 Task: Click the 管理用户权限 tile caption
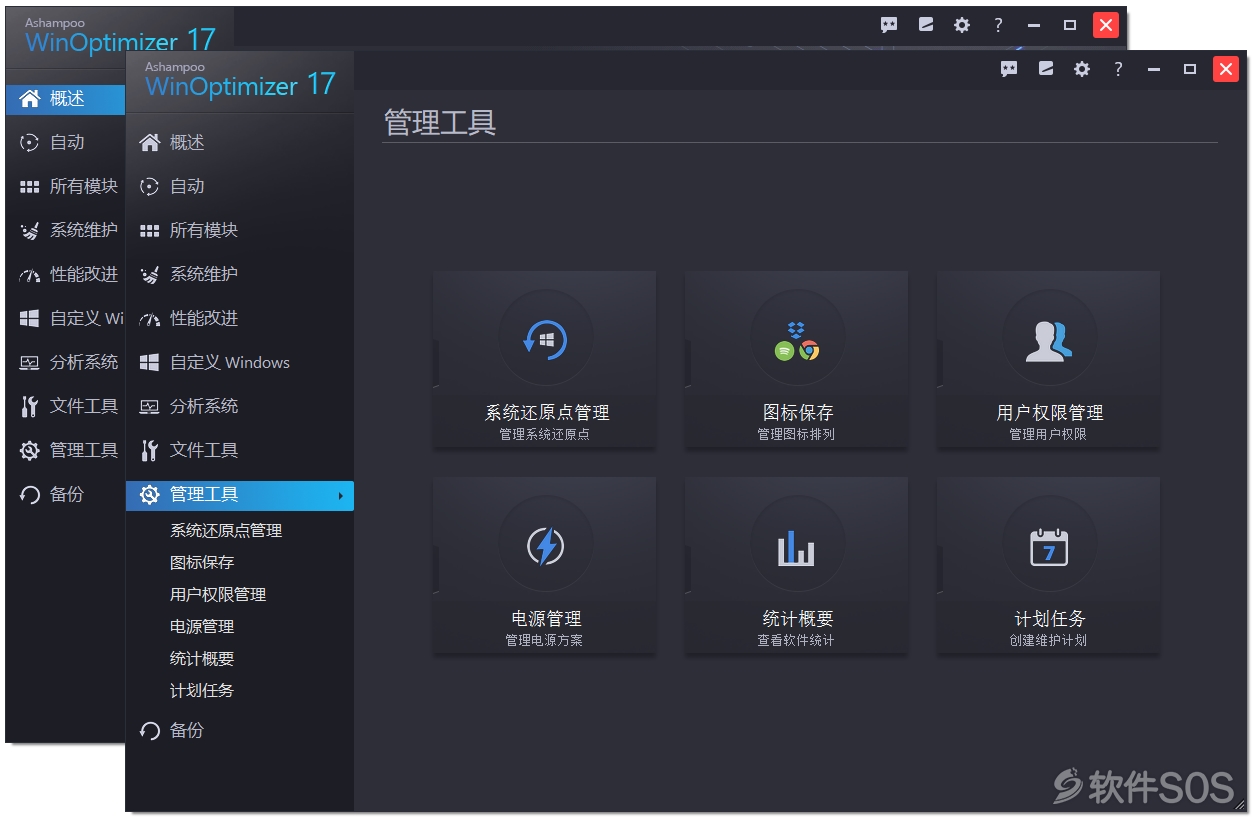point(1048,435)
